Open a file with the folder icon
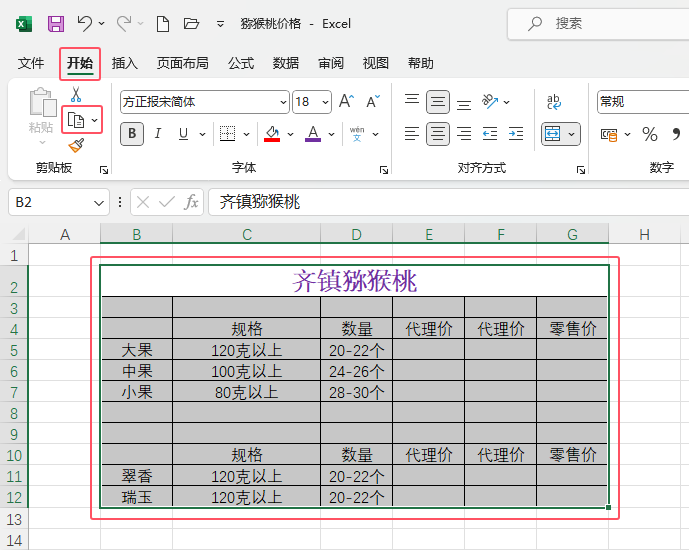 (191, 23)
